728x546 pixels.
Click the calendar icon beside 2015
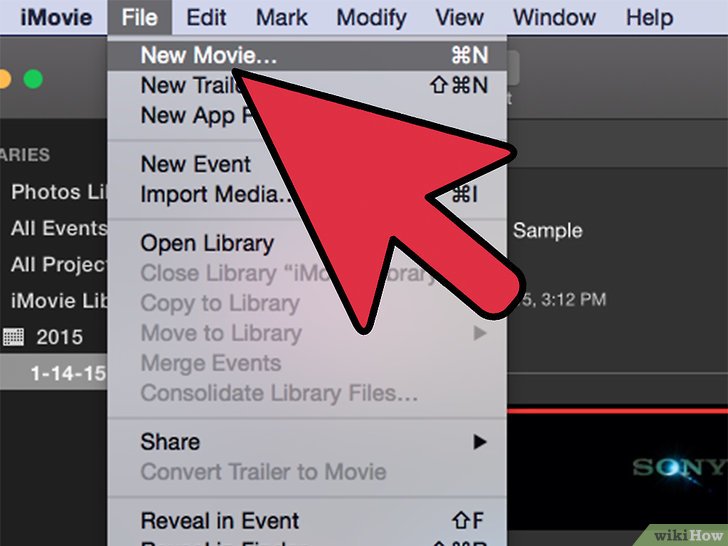tap(13, 337)
